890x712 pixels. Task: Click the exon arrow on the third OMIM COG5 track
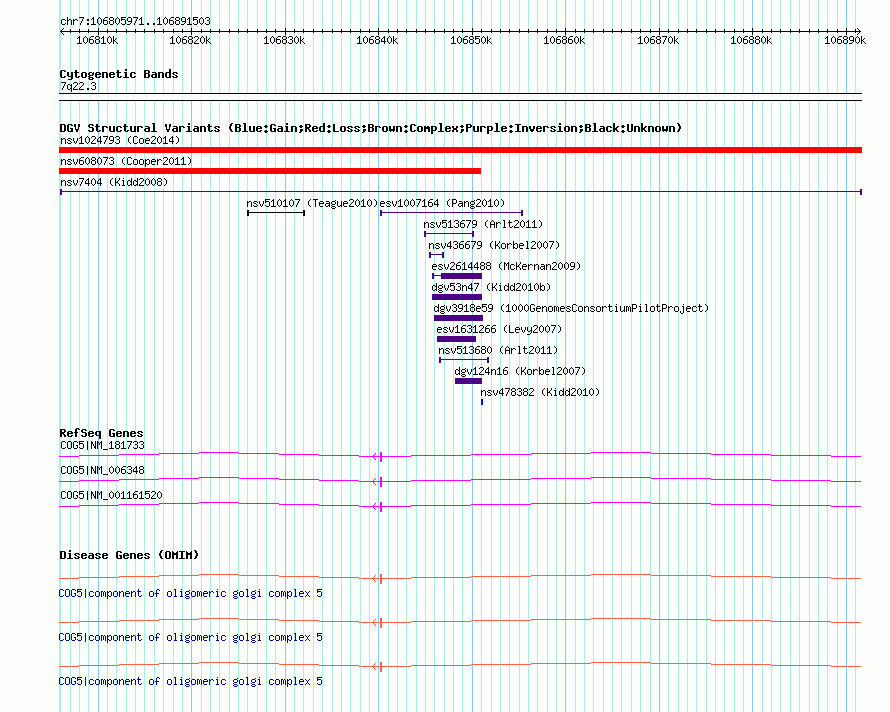click(x=377, y=667)
